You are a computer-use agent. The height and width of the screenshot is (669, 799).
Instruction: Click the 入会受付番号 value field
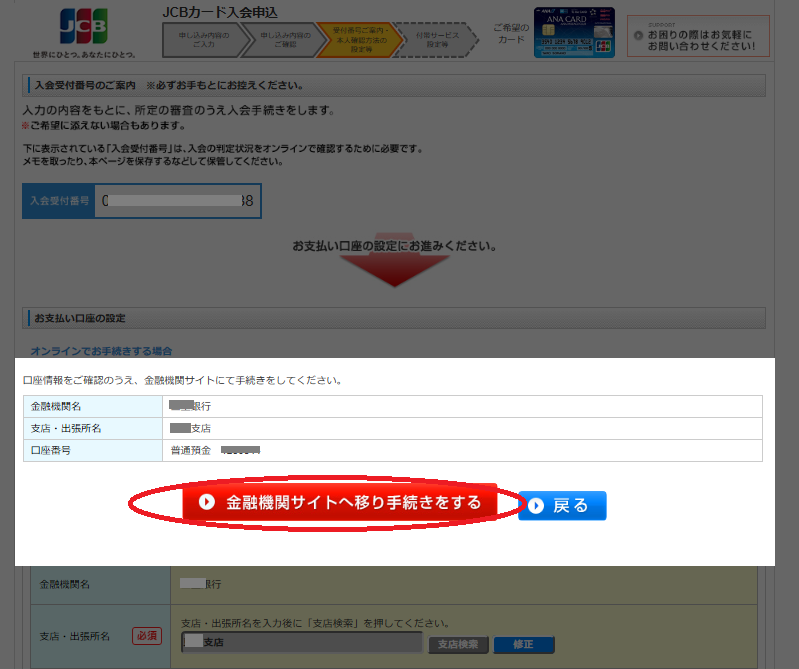(178, 201)
